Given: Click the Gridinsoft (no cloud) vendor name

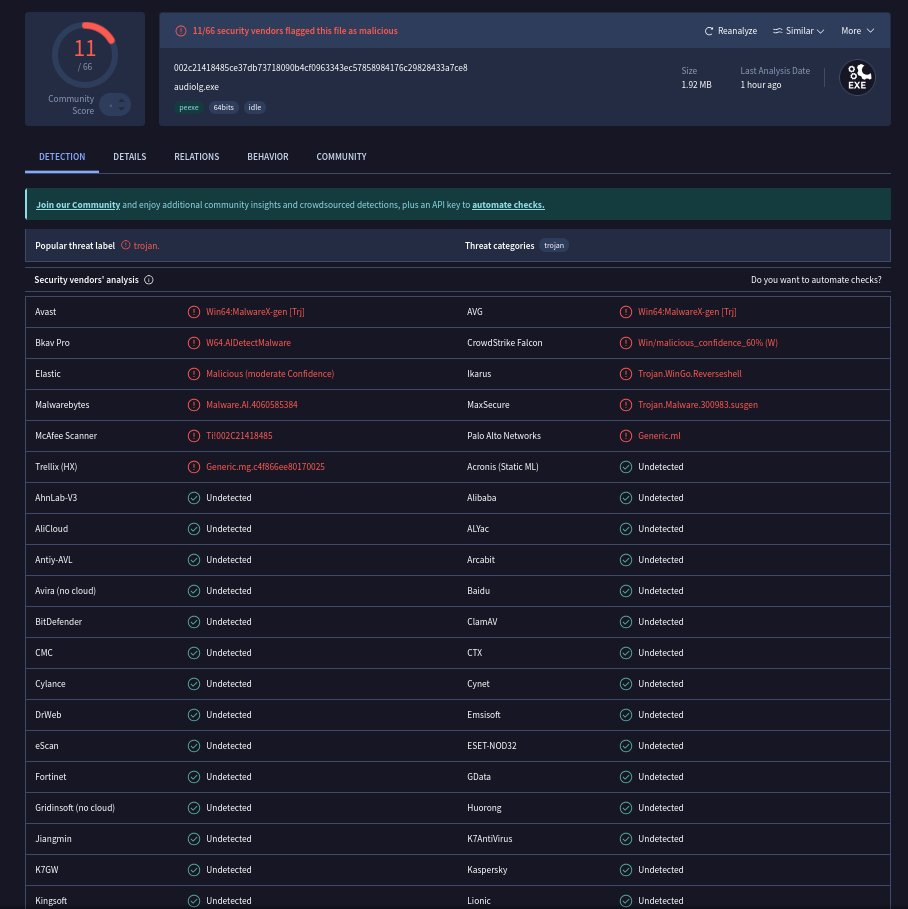Looking at the screenshot, I should (75, 808).
